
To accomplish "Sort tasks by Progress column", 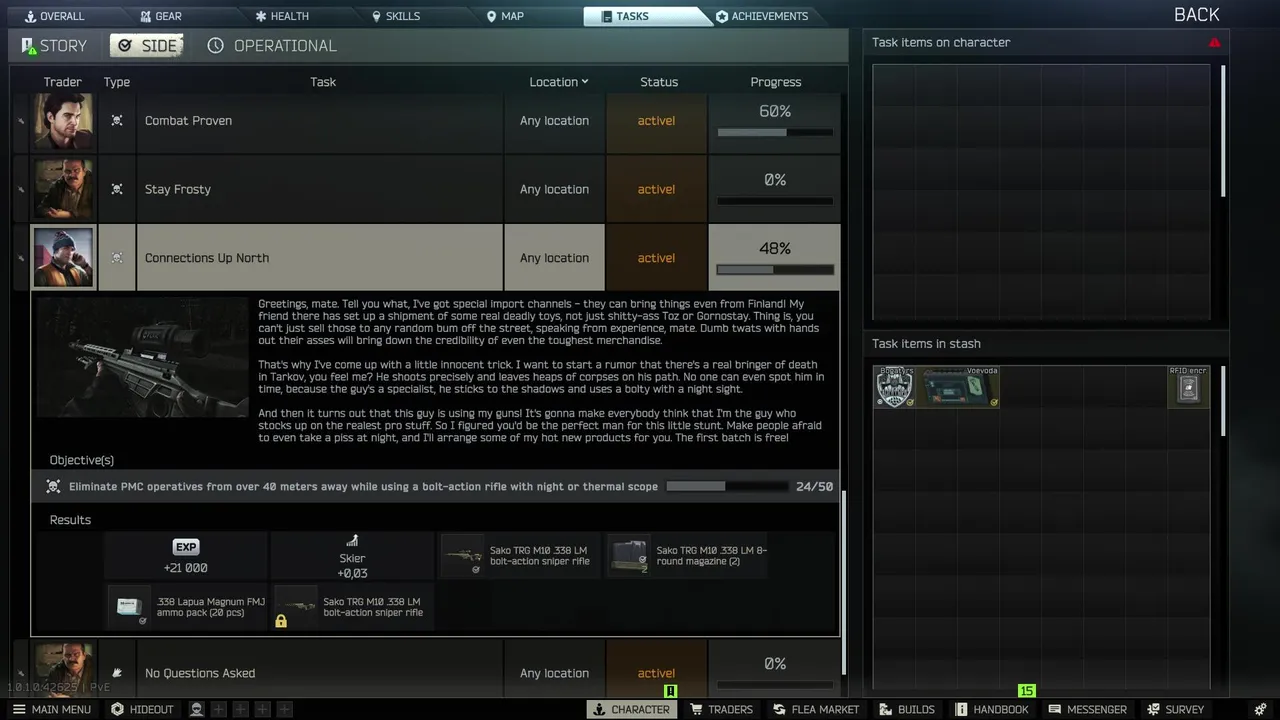I will tap(775, 82).
